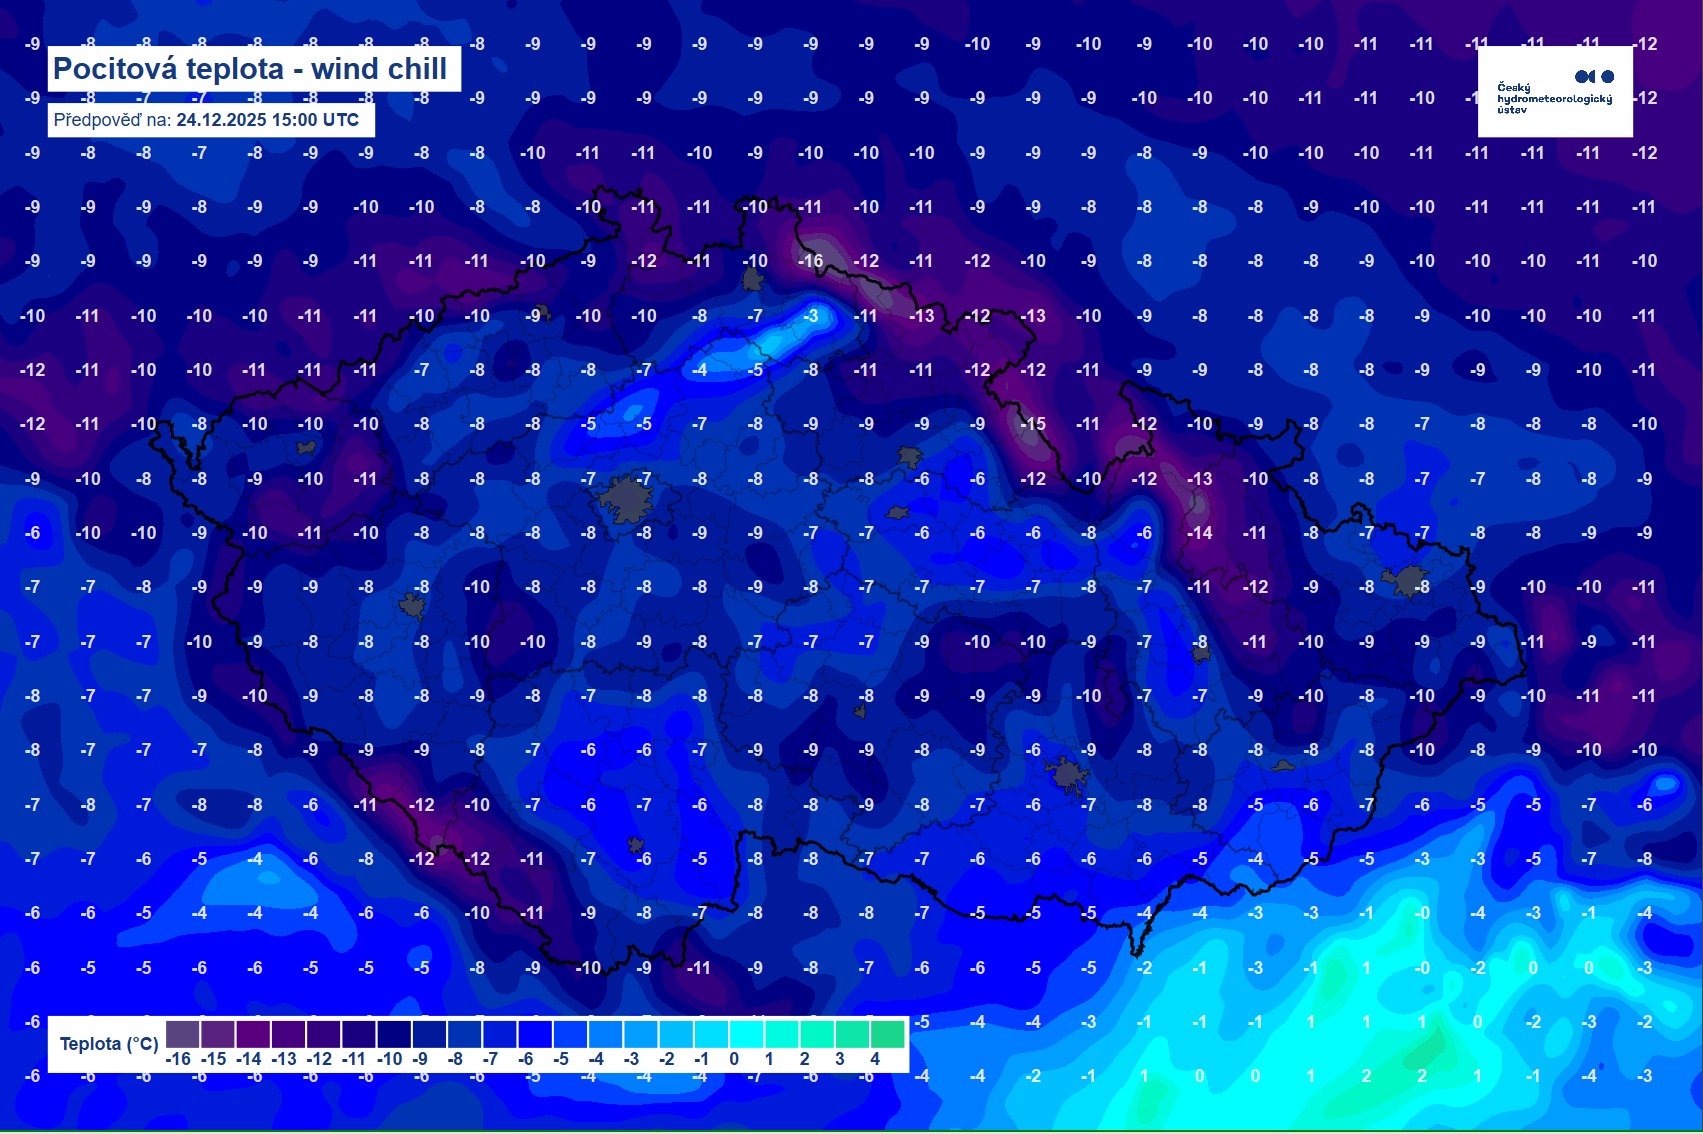1703x1134 pixels.
Task: Select the -15 value on the map
Action: click(x=1032, y=424)
